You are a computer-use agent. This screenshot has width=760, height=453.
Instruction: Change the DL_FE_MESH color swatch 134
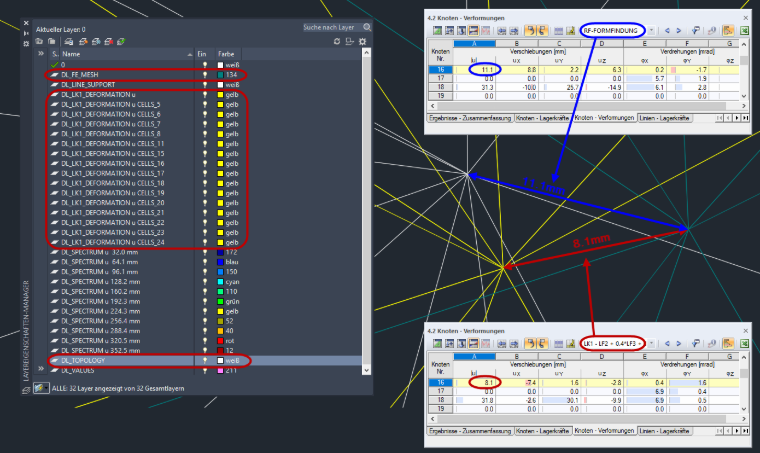[x=221, y=75]
